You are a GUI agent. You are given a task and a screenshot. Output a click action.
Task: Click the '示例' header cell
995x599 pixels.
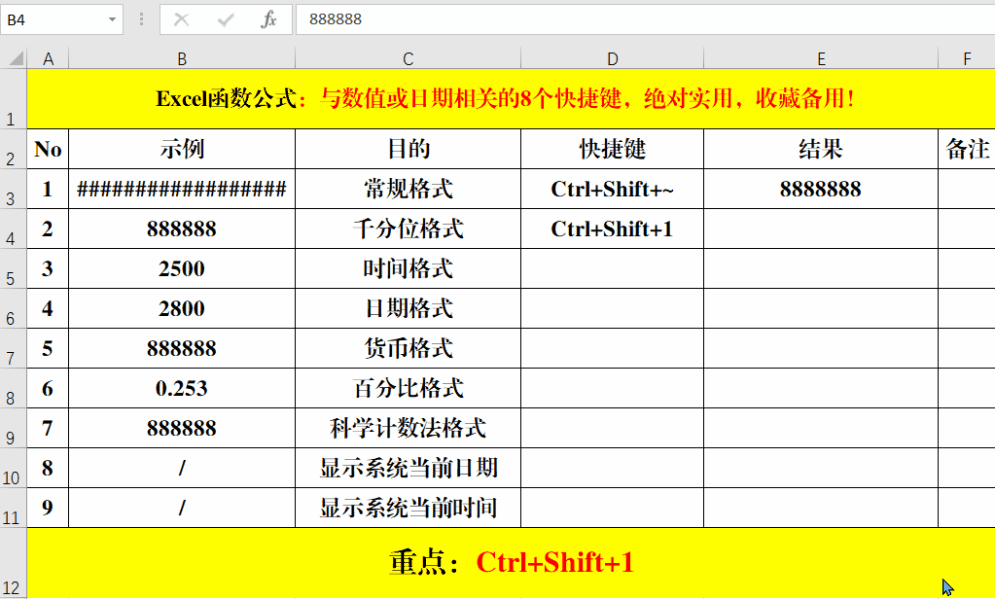[181, 149]
